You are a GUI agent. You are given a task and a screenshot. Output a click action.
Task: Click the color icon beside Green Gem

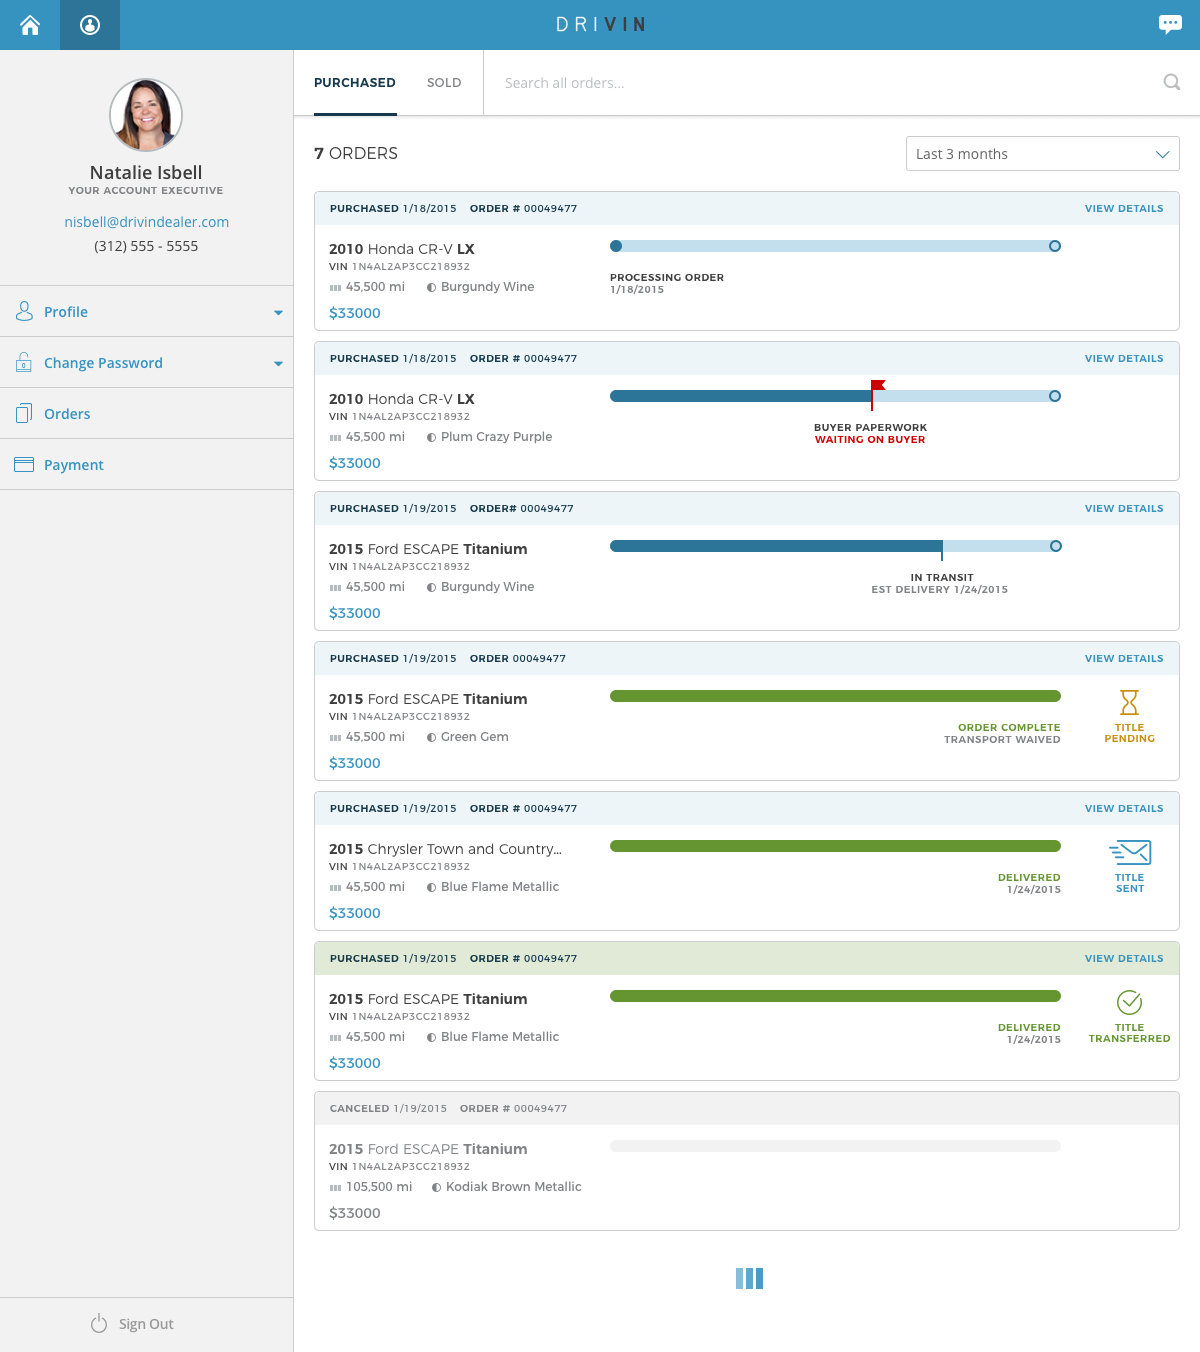click(x=431, y=737)
